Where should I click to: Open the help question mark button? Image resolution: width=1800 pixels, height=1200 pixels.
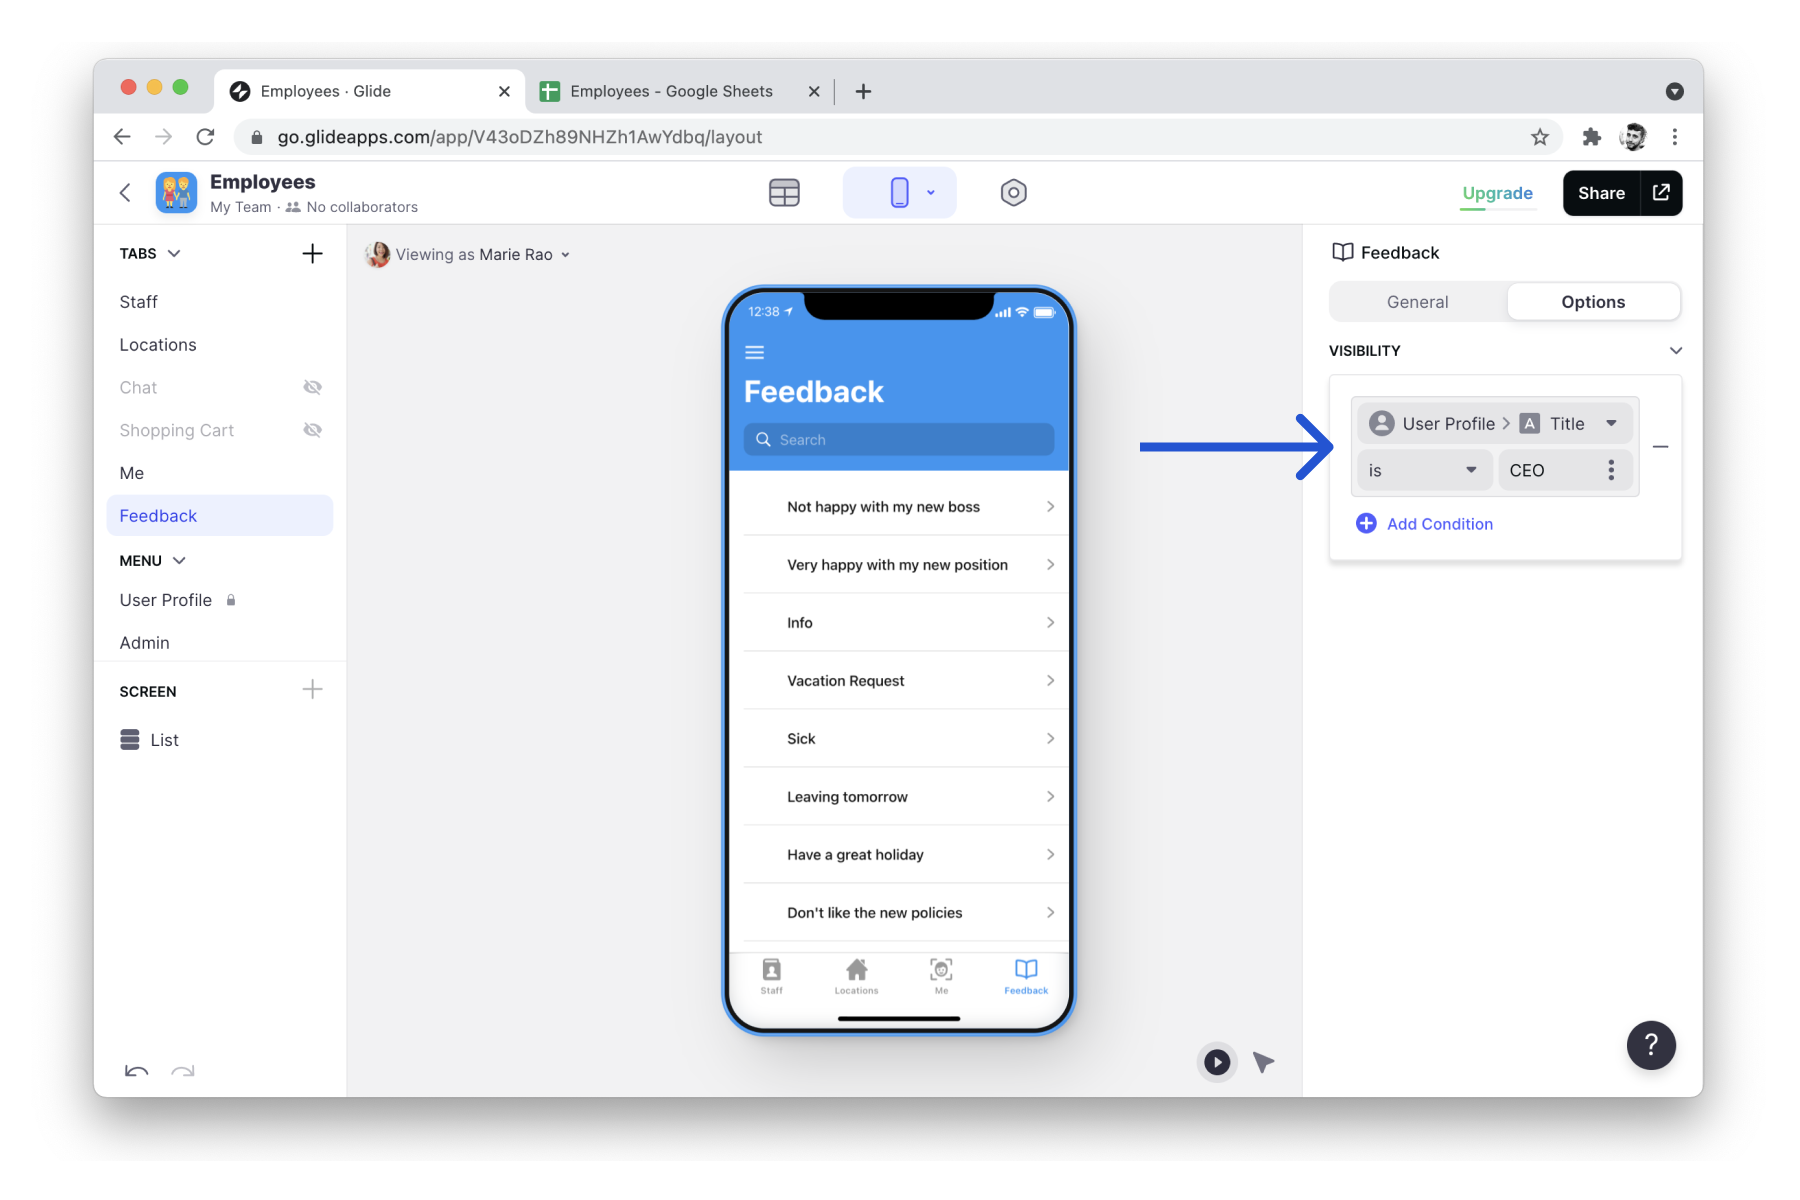pos(1650,1045)
